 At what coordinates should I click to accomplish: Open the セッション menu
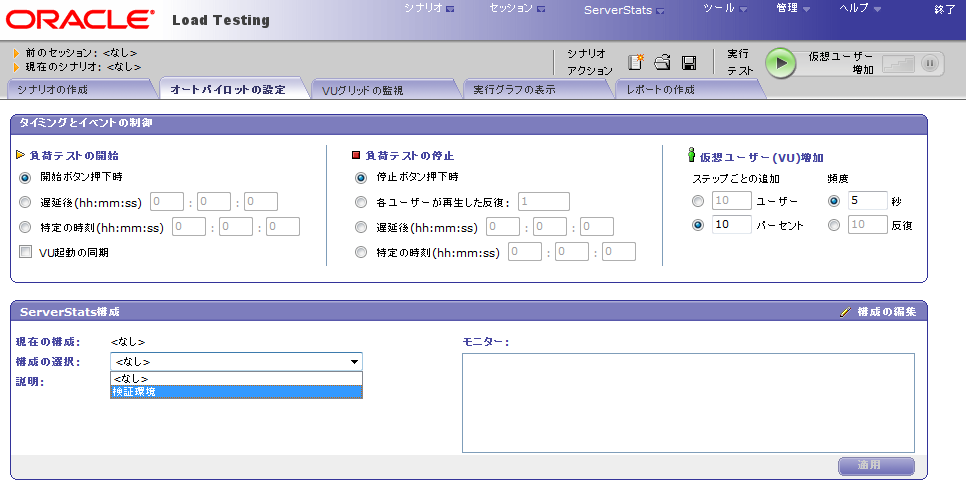(517, 8)
